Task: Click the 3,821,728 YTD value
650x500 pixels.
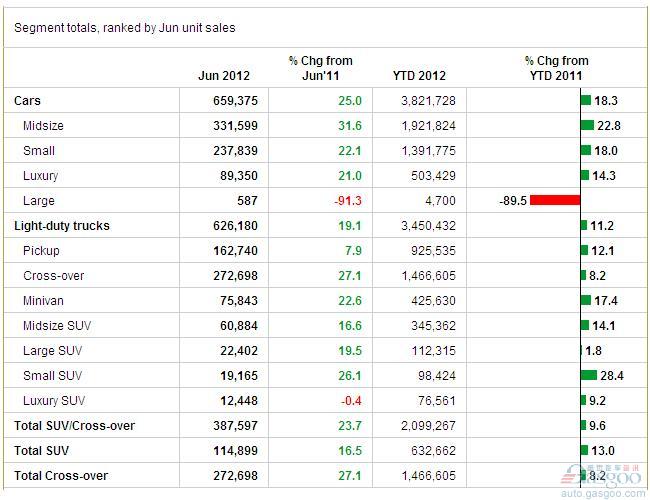Action: tap(428, 101)
